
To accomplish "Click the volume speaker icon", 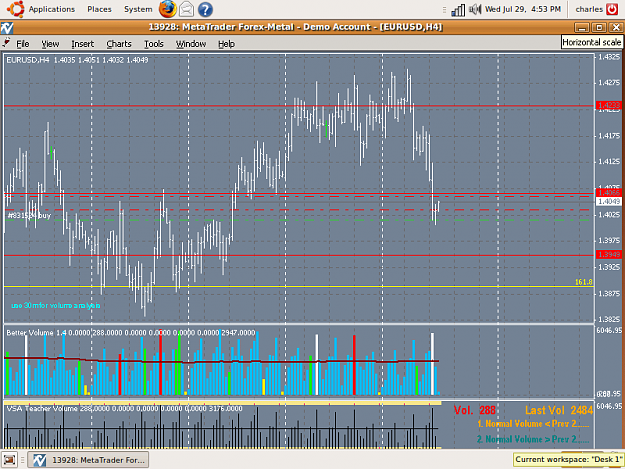I will point(475,9).
